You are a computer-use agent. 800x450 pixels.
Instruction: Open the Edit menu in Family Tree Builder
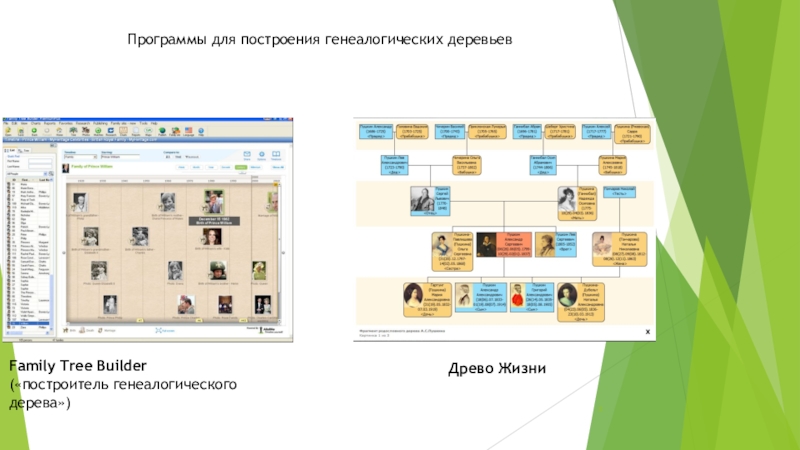[x=14, y=123]
